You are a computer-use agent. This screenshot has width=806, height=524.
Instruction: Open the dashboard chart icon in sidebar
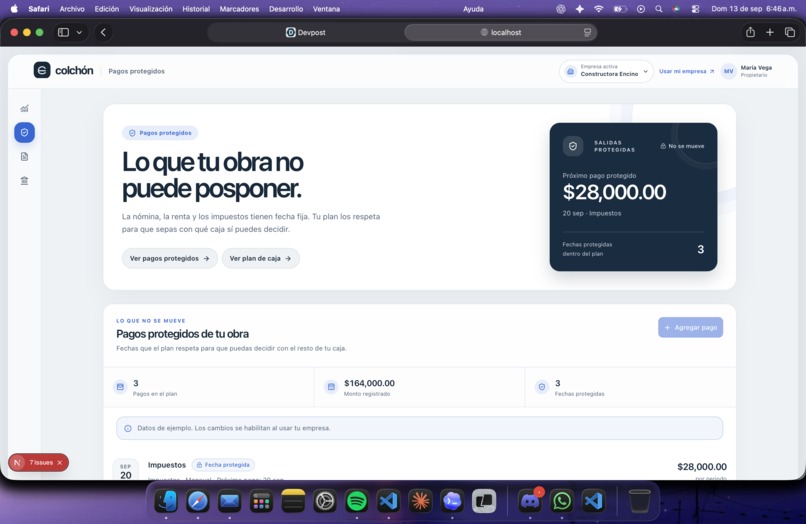click(24, 109)
